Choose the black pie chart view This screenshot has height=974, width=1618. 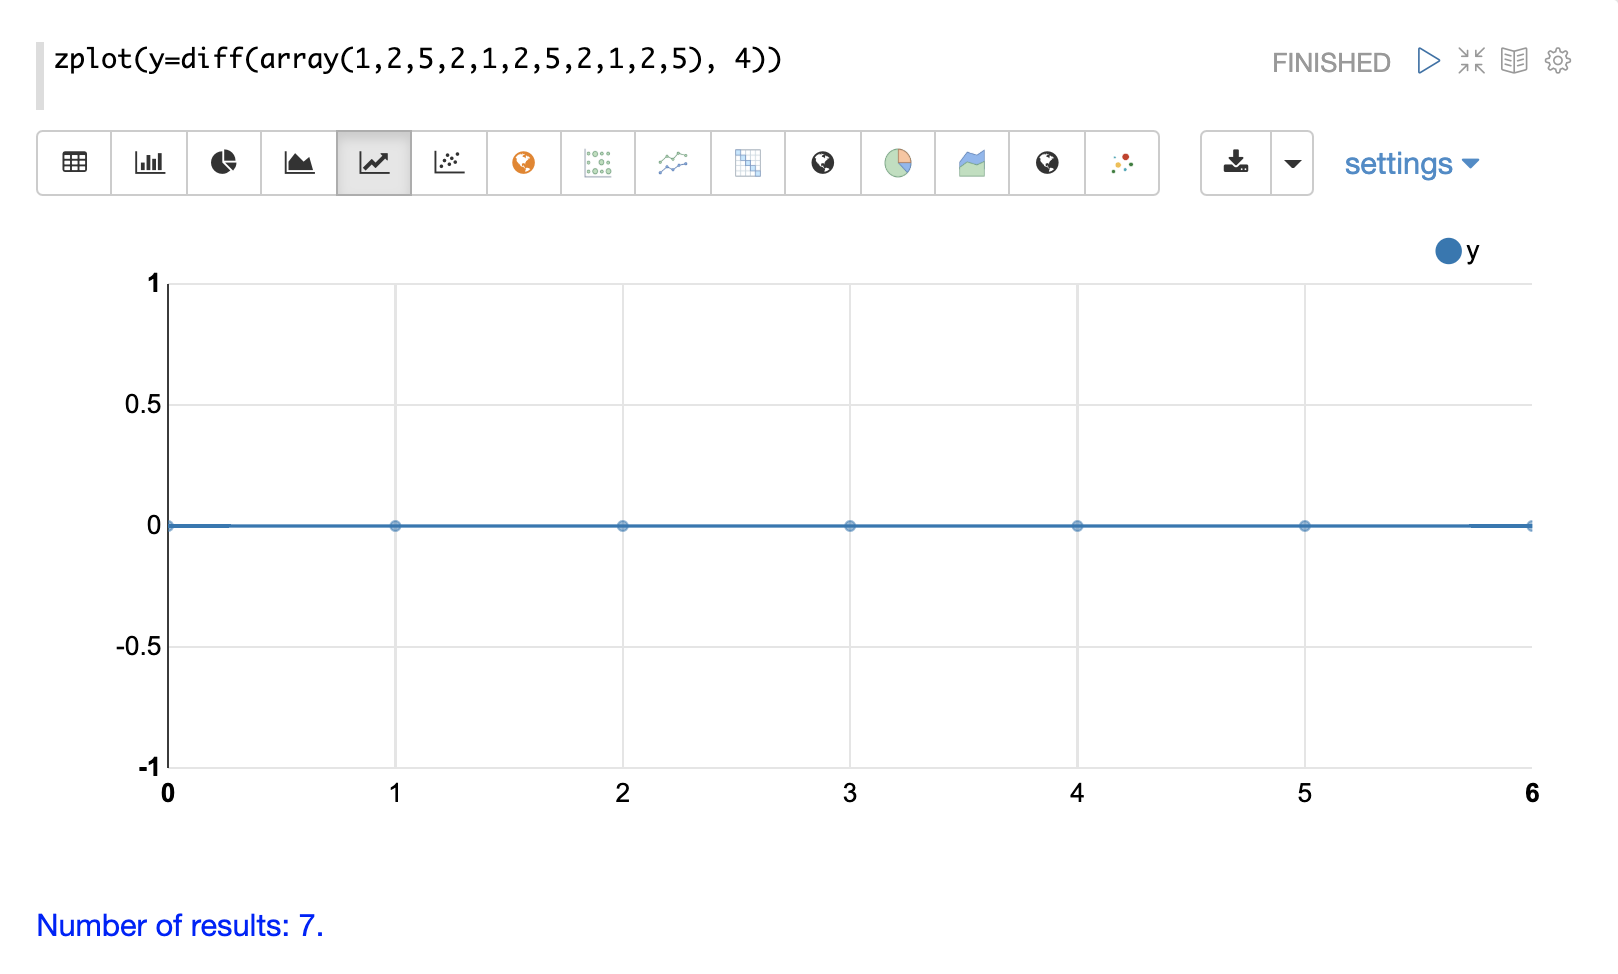click(224, 163)
